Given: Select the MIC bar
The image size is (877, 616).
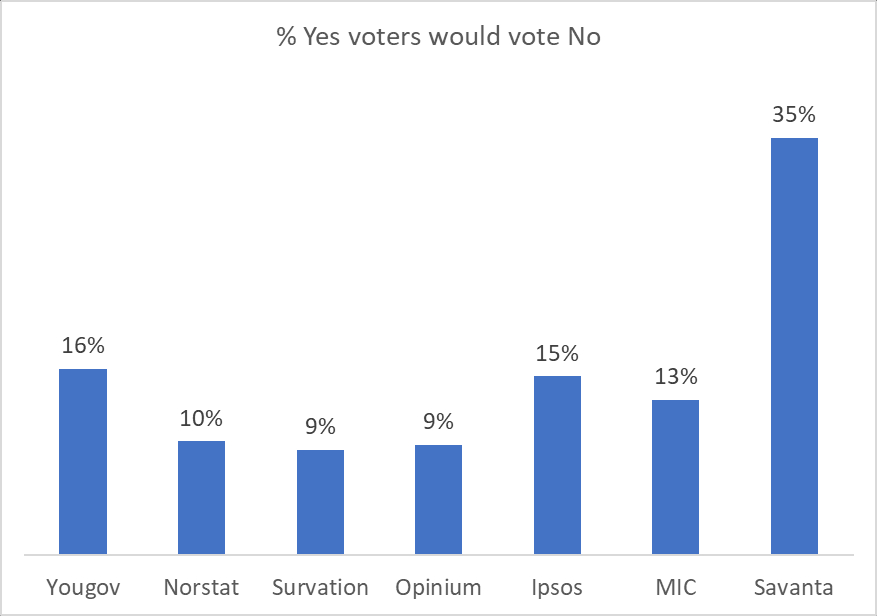Looking at the screenshot, I should [675, 476].
